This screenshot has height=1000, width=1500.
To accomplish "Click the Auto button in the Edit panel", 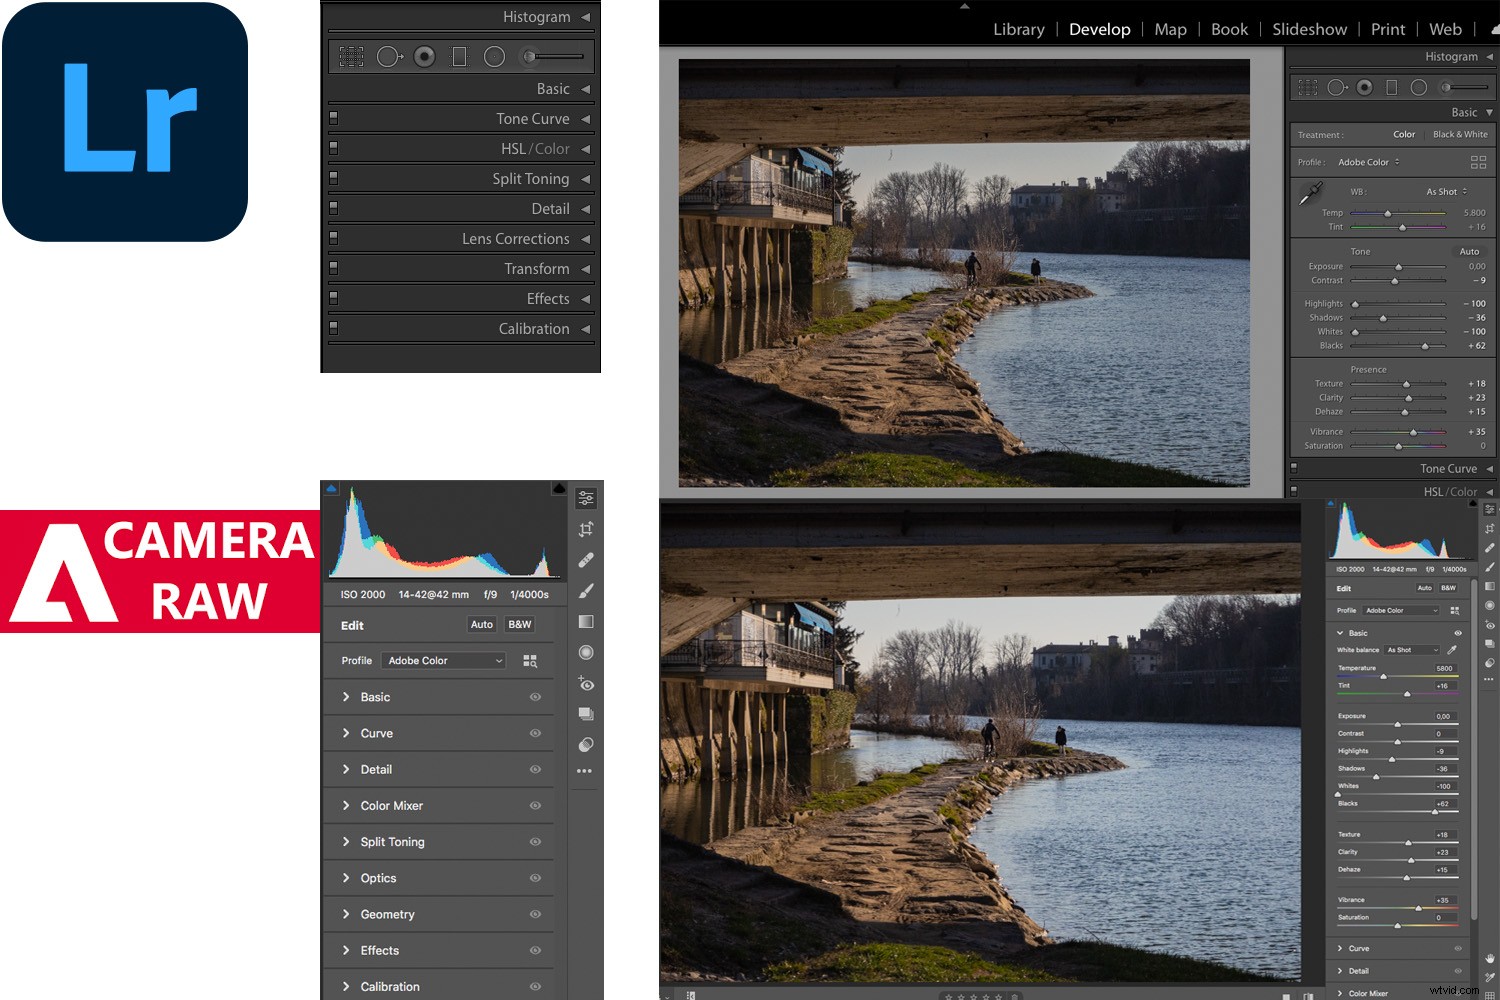I will [x=481, y=624].
